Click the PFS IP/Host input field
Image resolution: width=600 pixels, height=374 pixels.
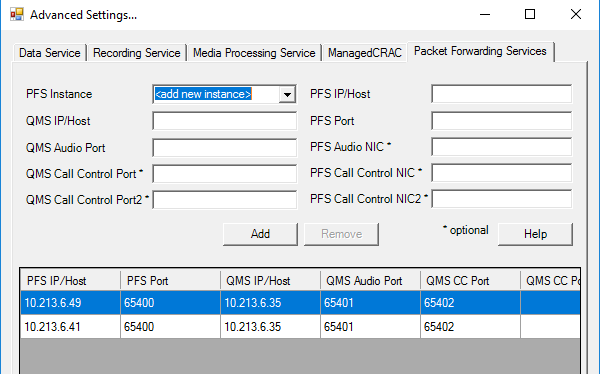(x=502, y=94)
